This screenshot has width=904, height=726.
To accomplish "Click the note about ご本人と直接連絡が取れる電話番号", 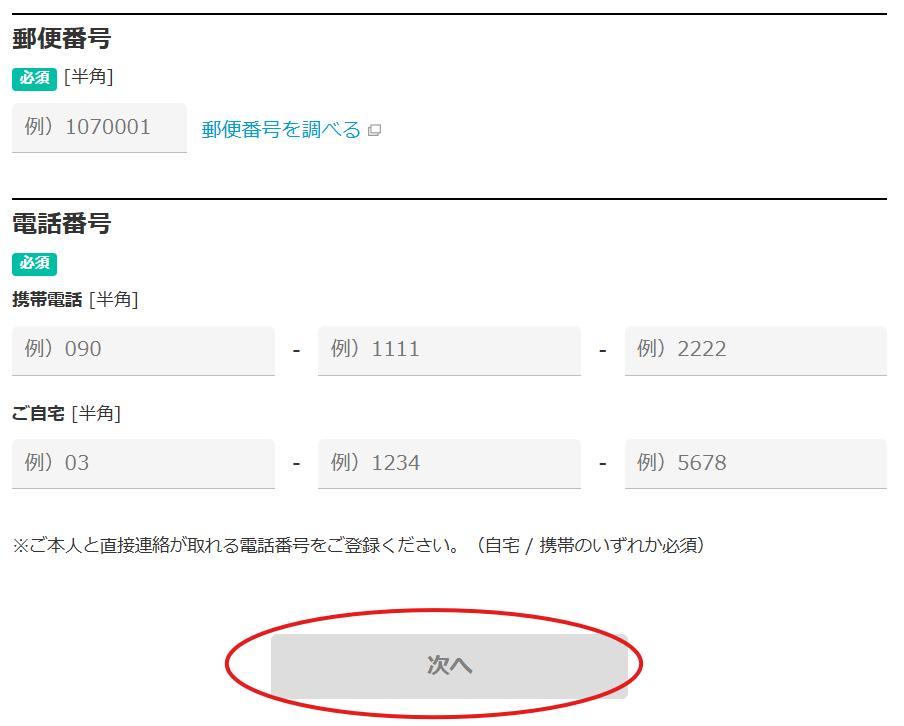I will 358,546.
